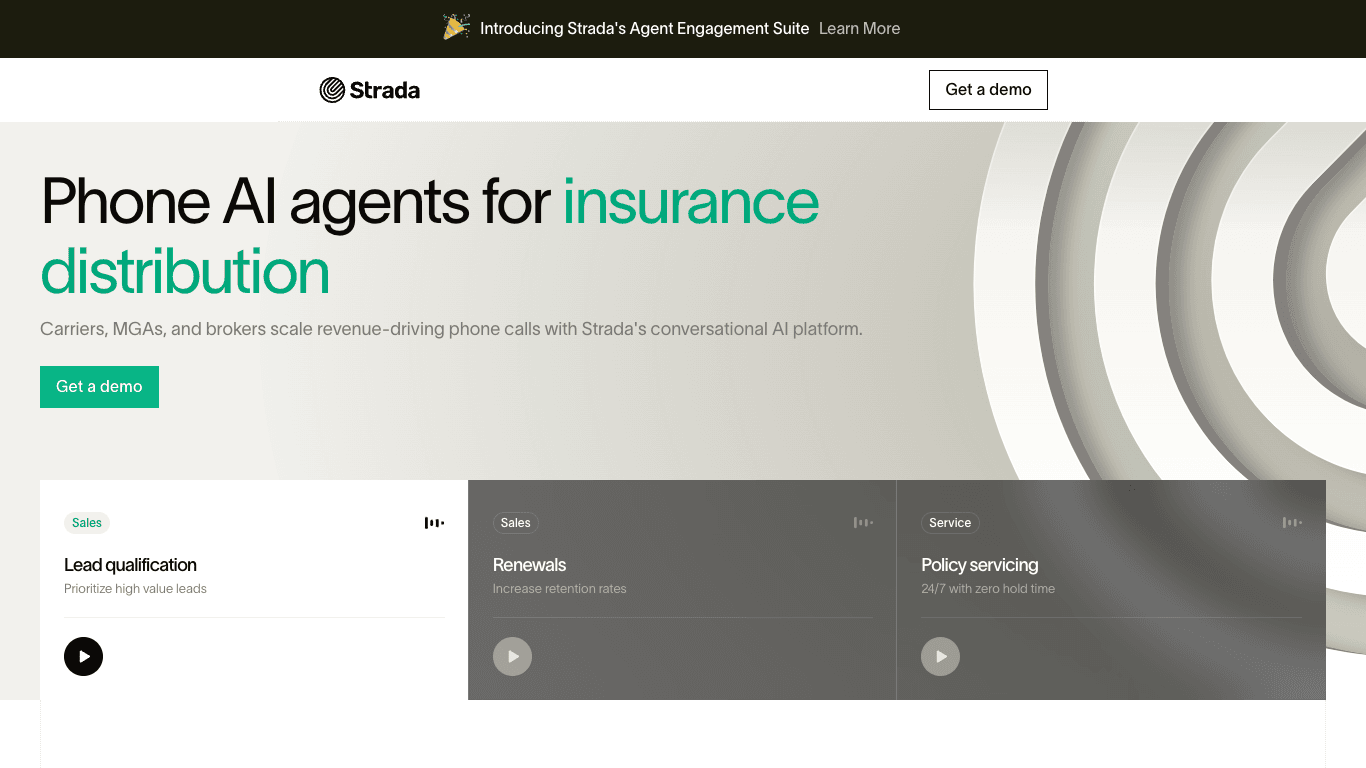Click the 'Prioritize high value leads' text
This screenshot has height=768, width=1366.
click(135, 589)
